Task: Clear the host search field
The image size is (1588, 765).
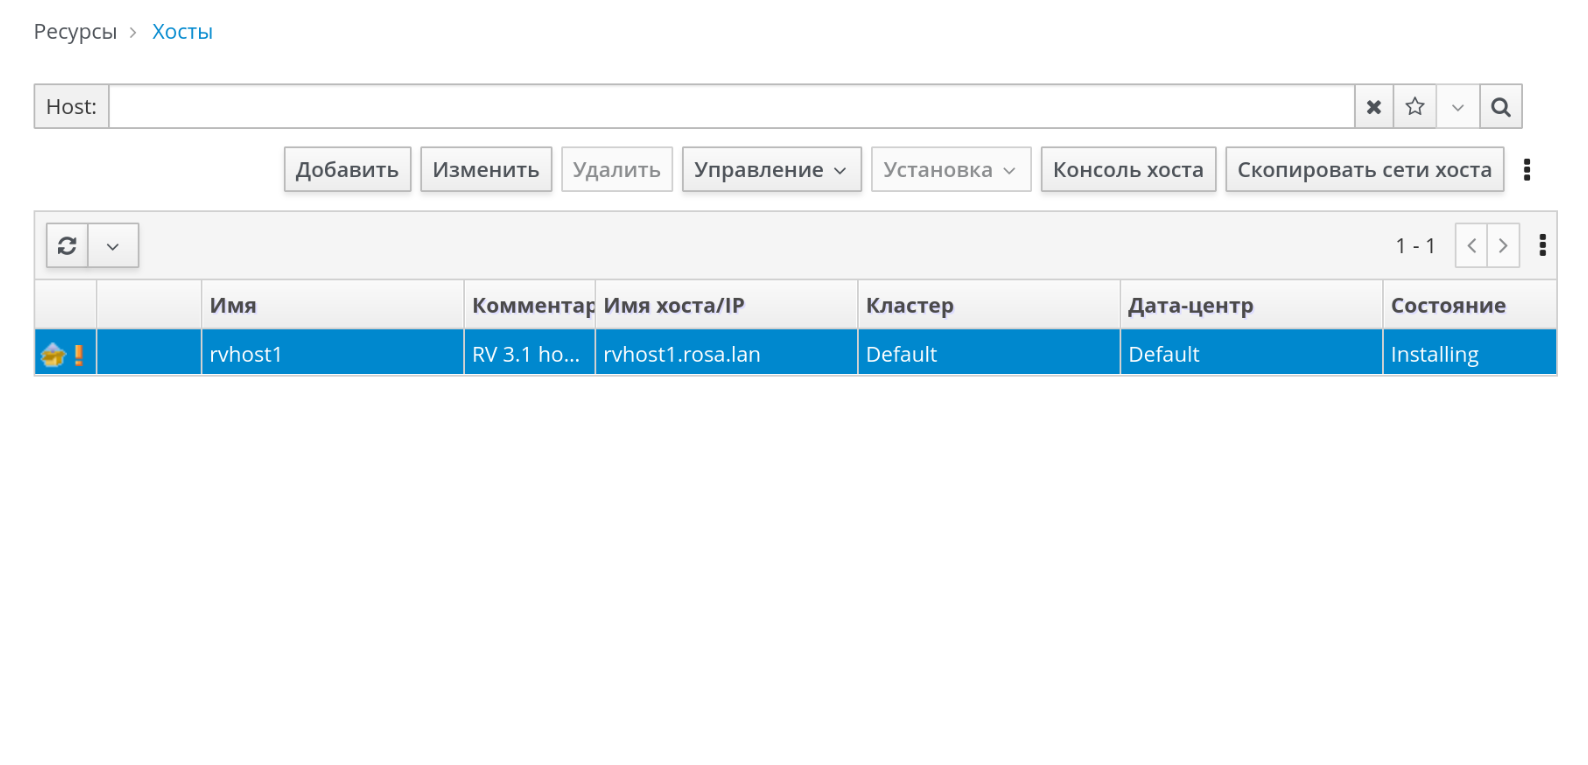Action: (x=1374, y=107)
